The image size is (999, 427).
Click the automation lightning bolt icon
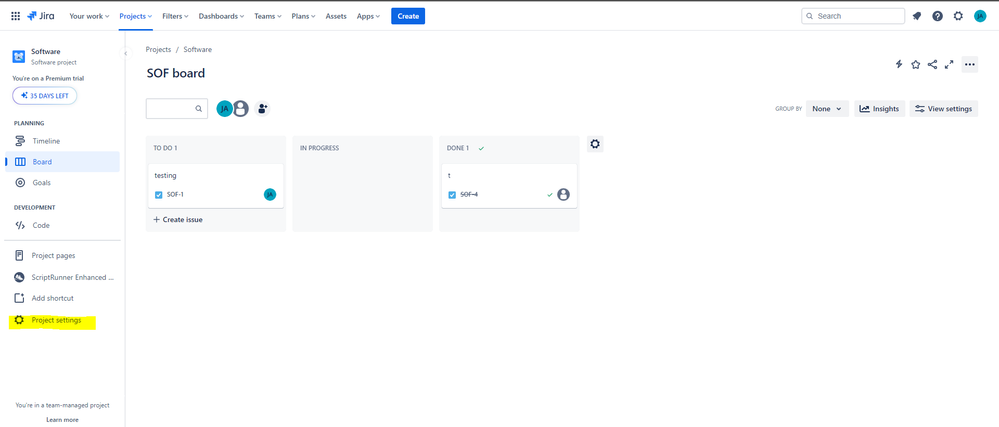pos(899,64)
